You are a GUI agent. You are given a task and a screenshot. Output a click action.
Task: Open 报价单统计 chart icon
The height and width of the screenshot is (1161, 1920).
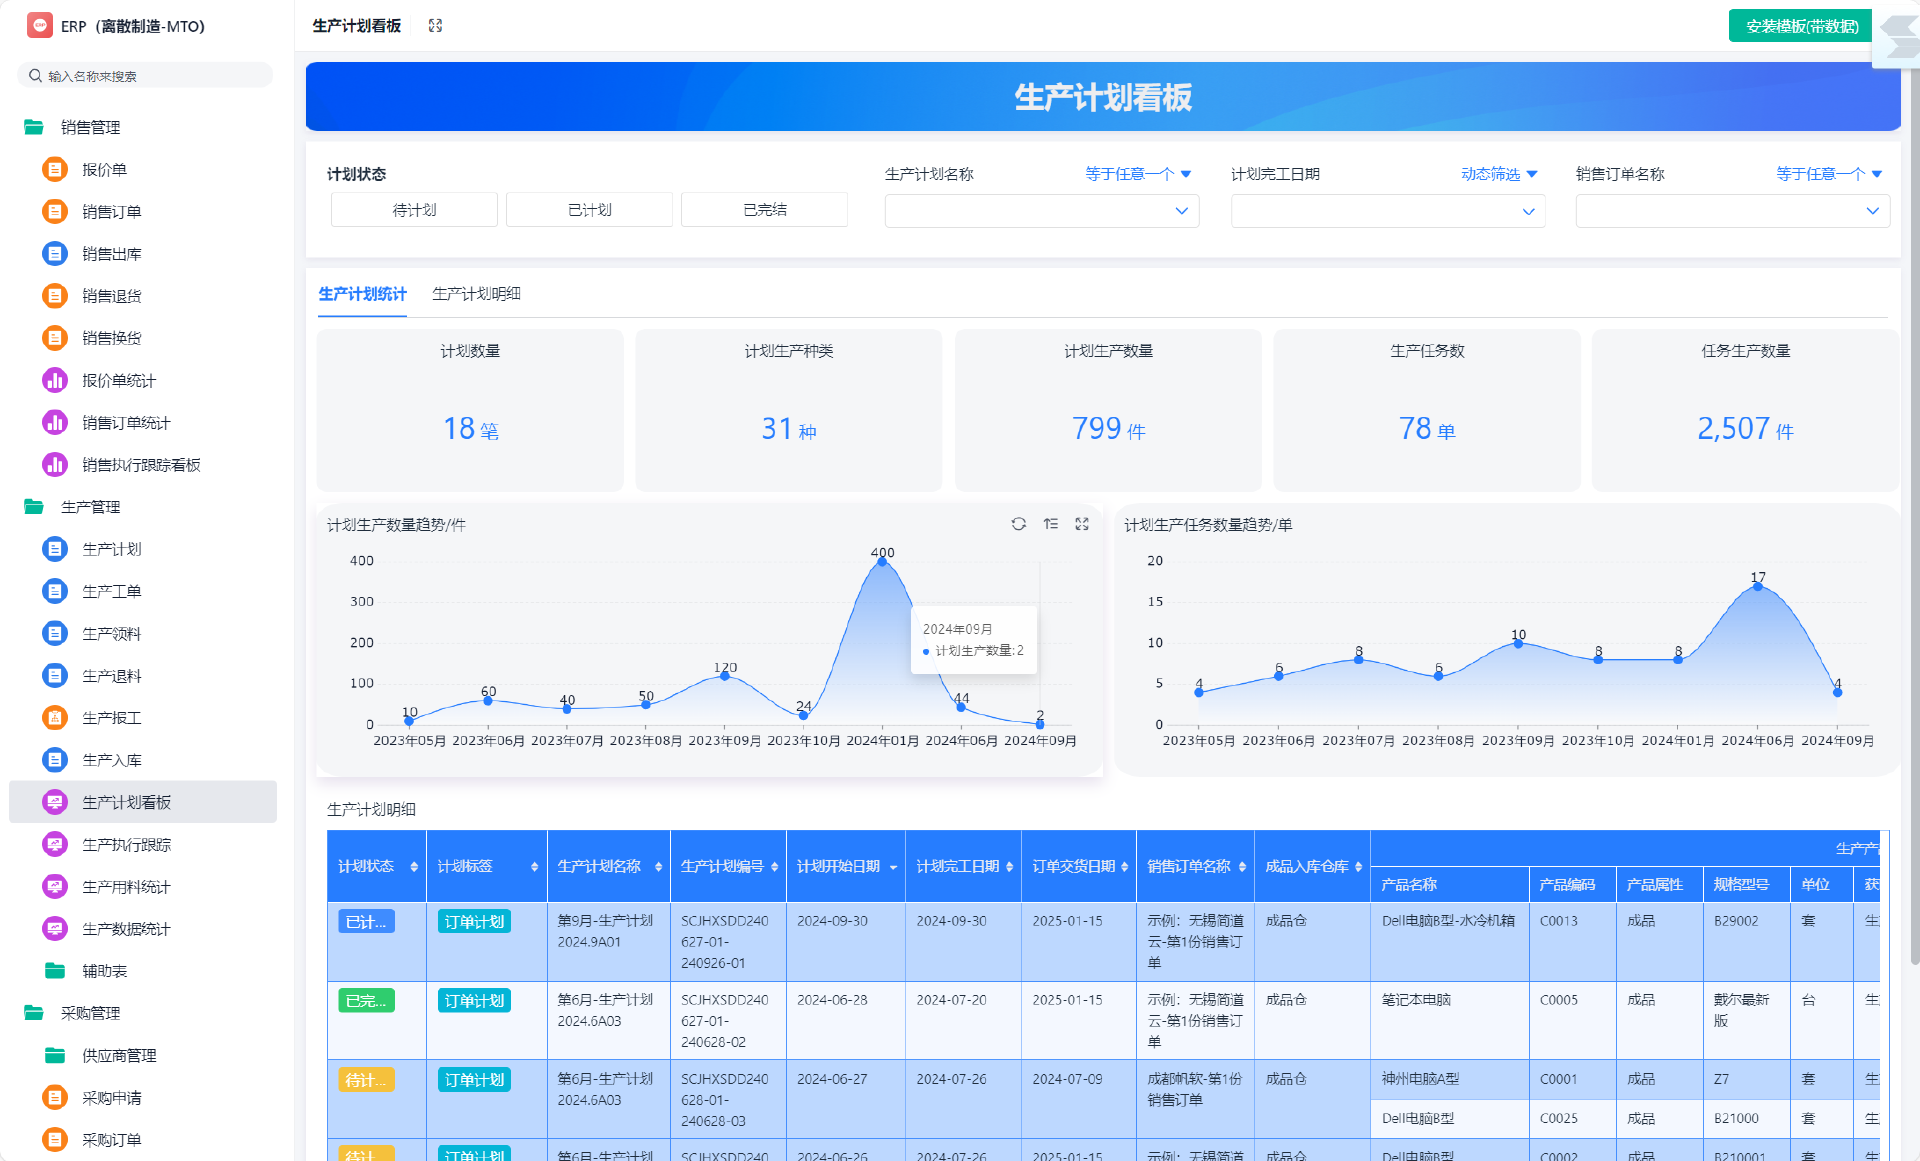tap(54, 380)
